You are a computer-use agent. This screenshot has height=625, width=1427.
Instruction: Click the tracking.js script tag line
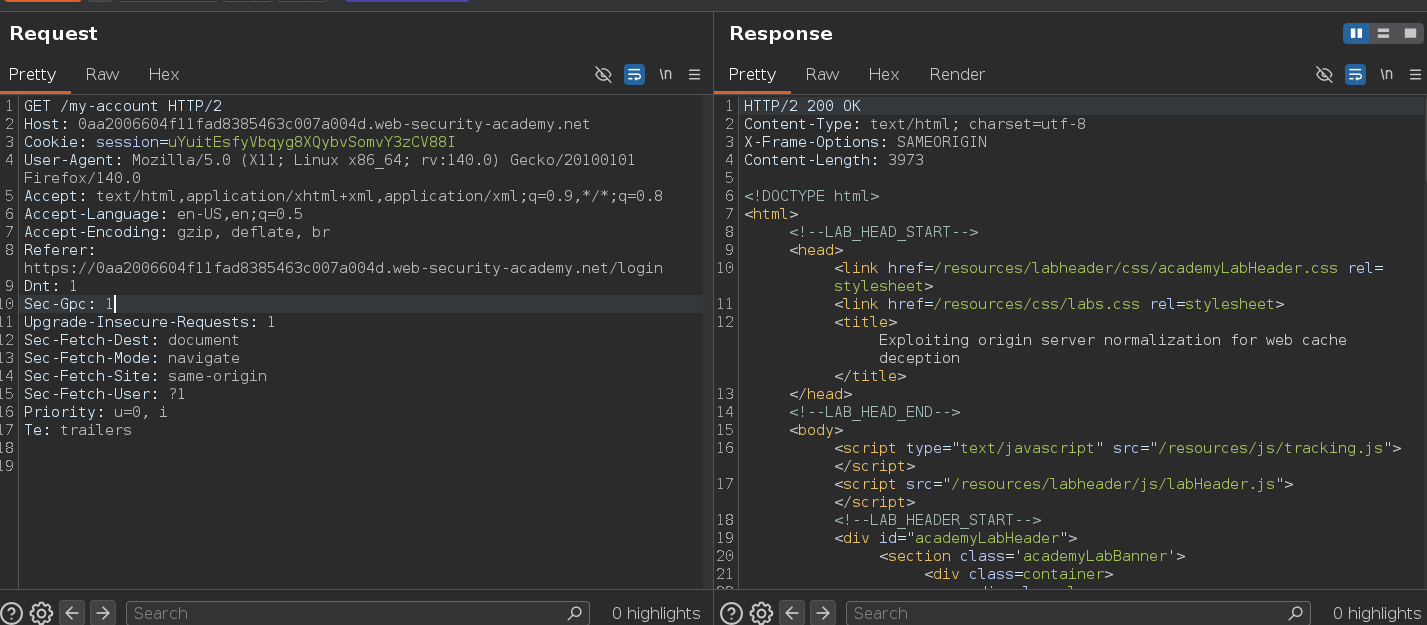tap(1118, 448)
